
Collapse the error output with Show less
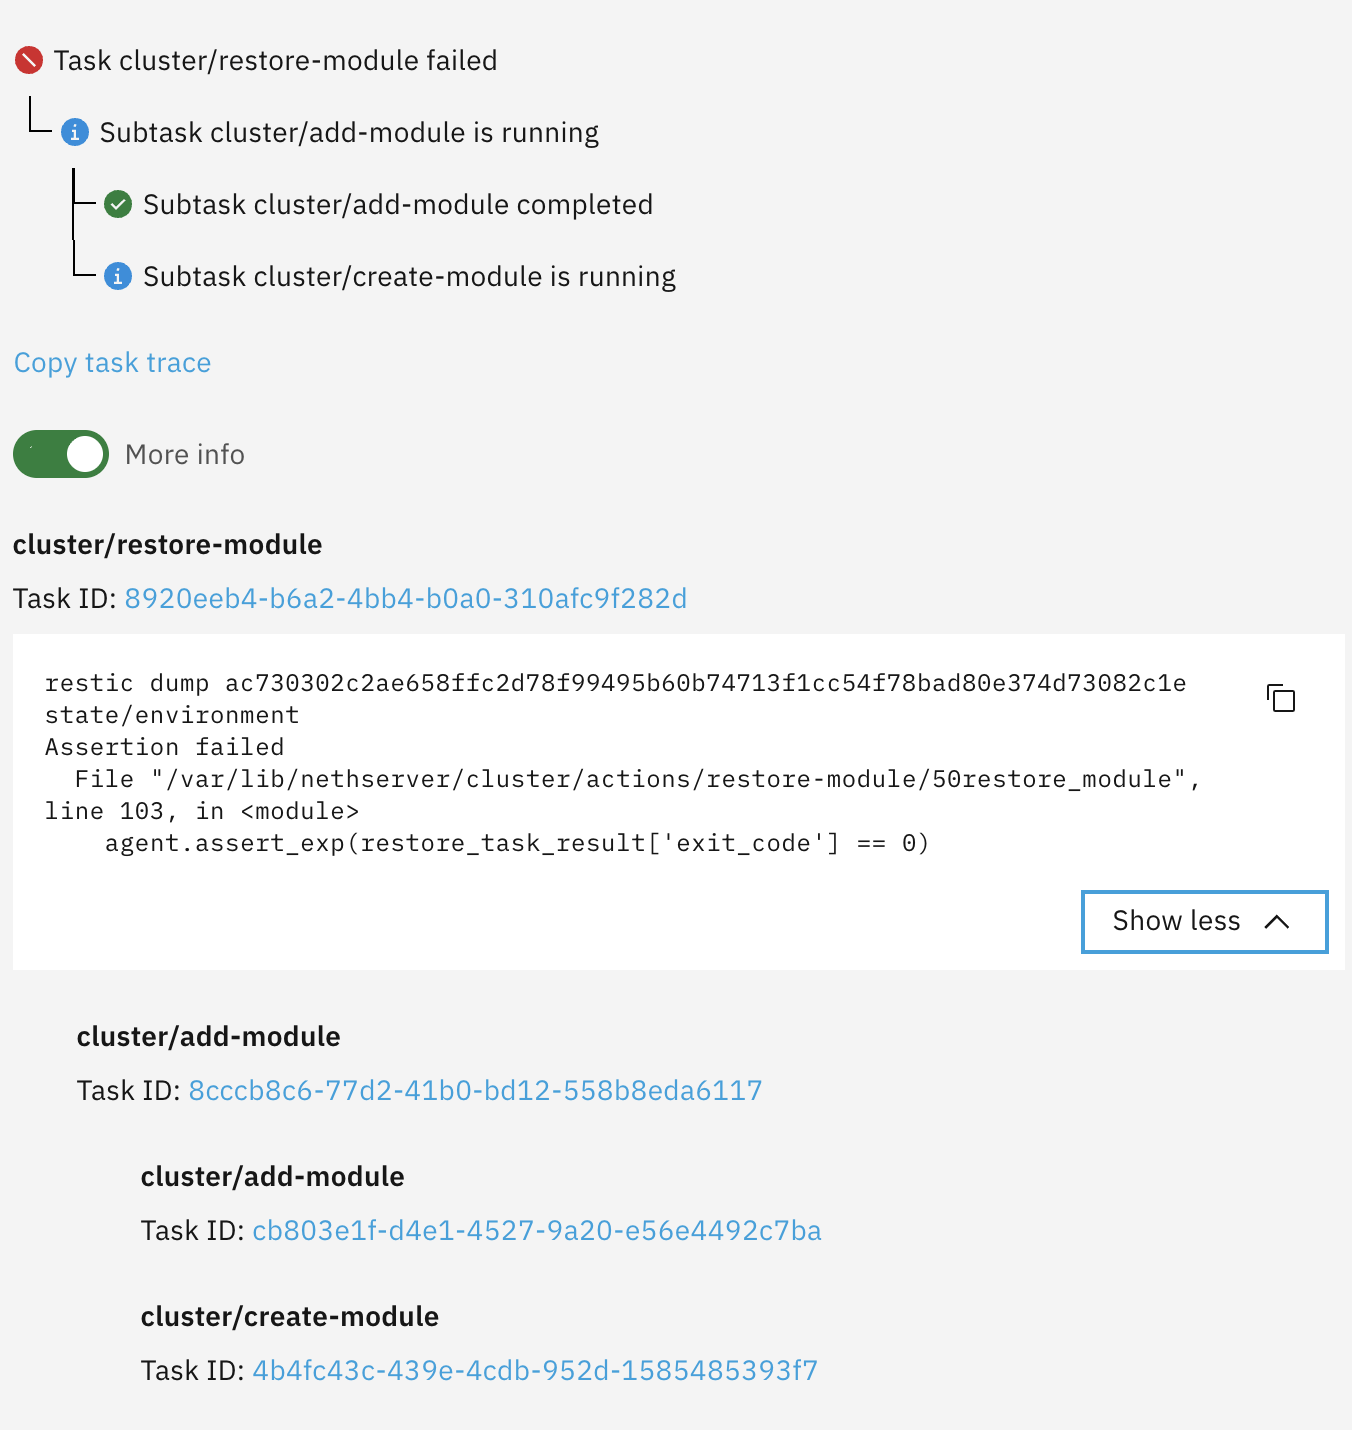(1204, 921)
